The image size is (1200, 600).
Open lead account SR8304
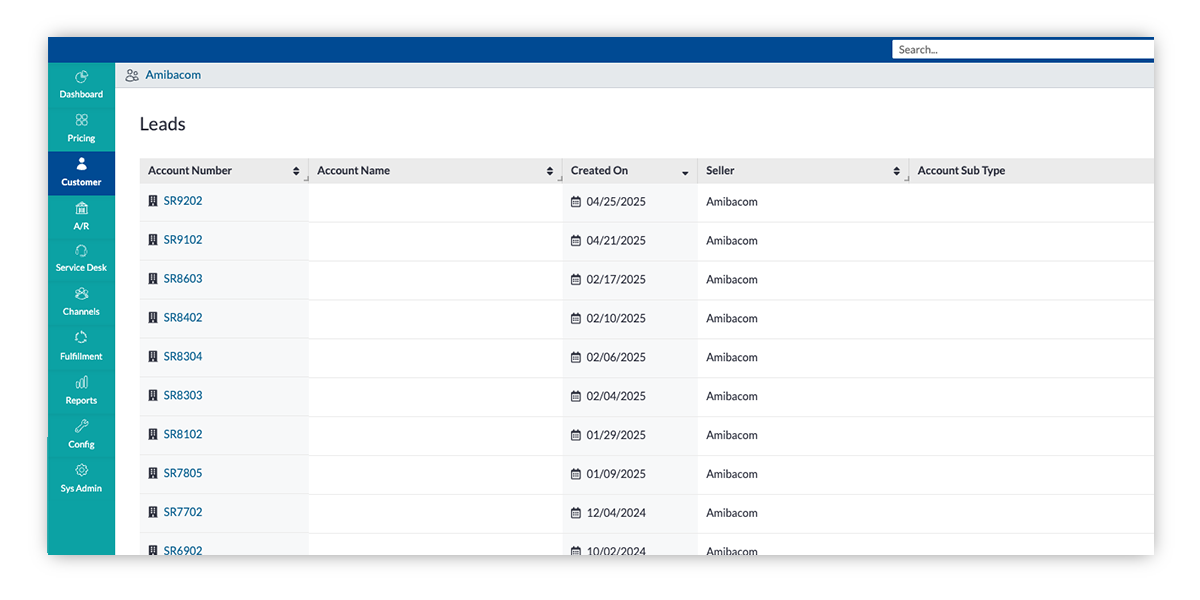point(183,357)
